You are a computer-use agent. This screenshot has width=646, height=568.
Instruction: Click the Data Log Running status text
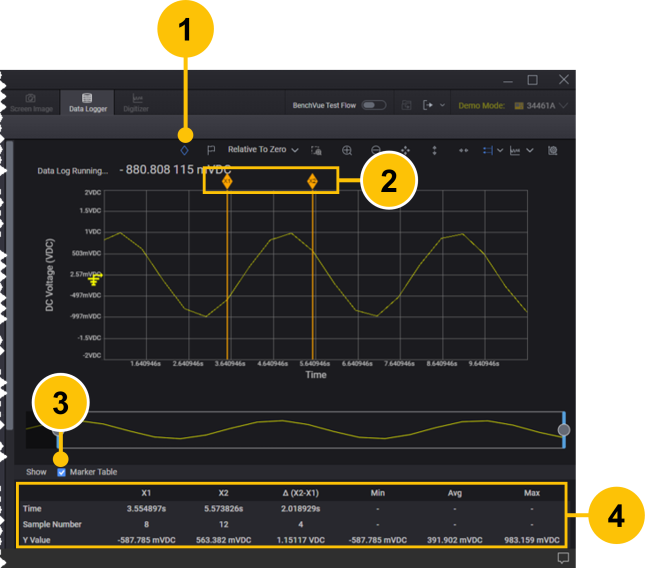(73, 171)
